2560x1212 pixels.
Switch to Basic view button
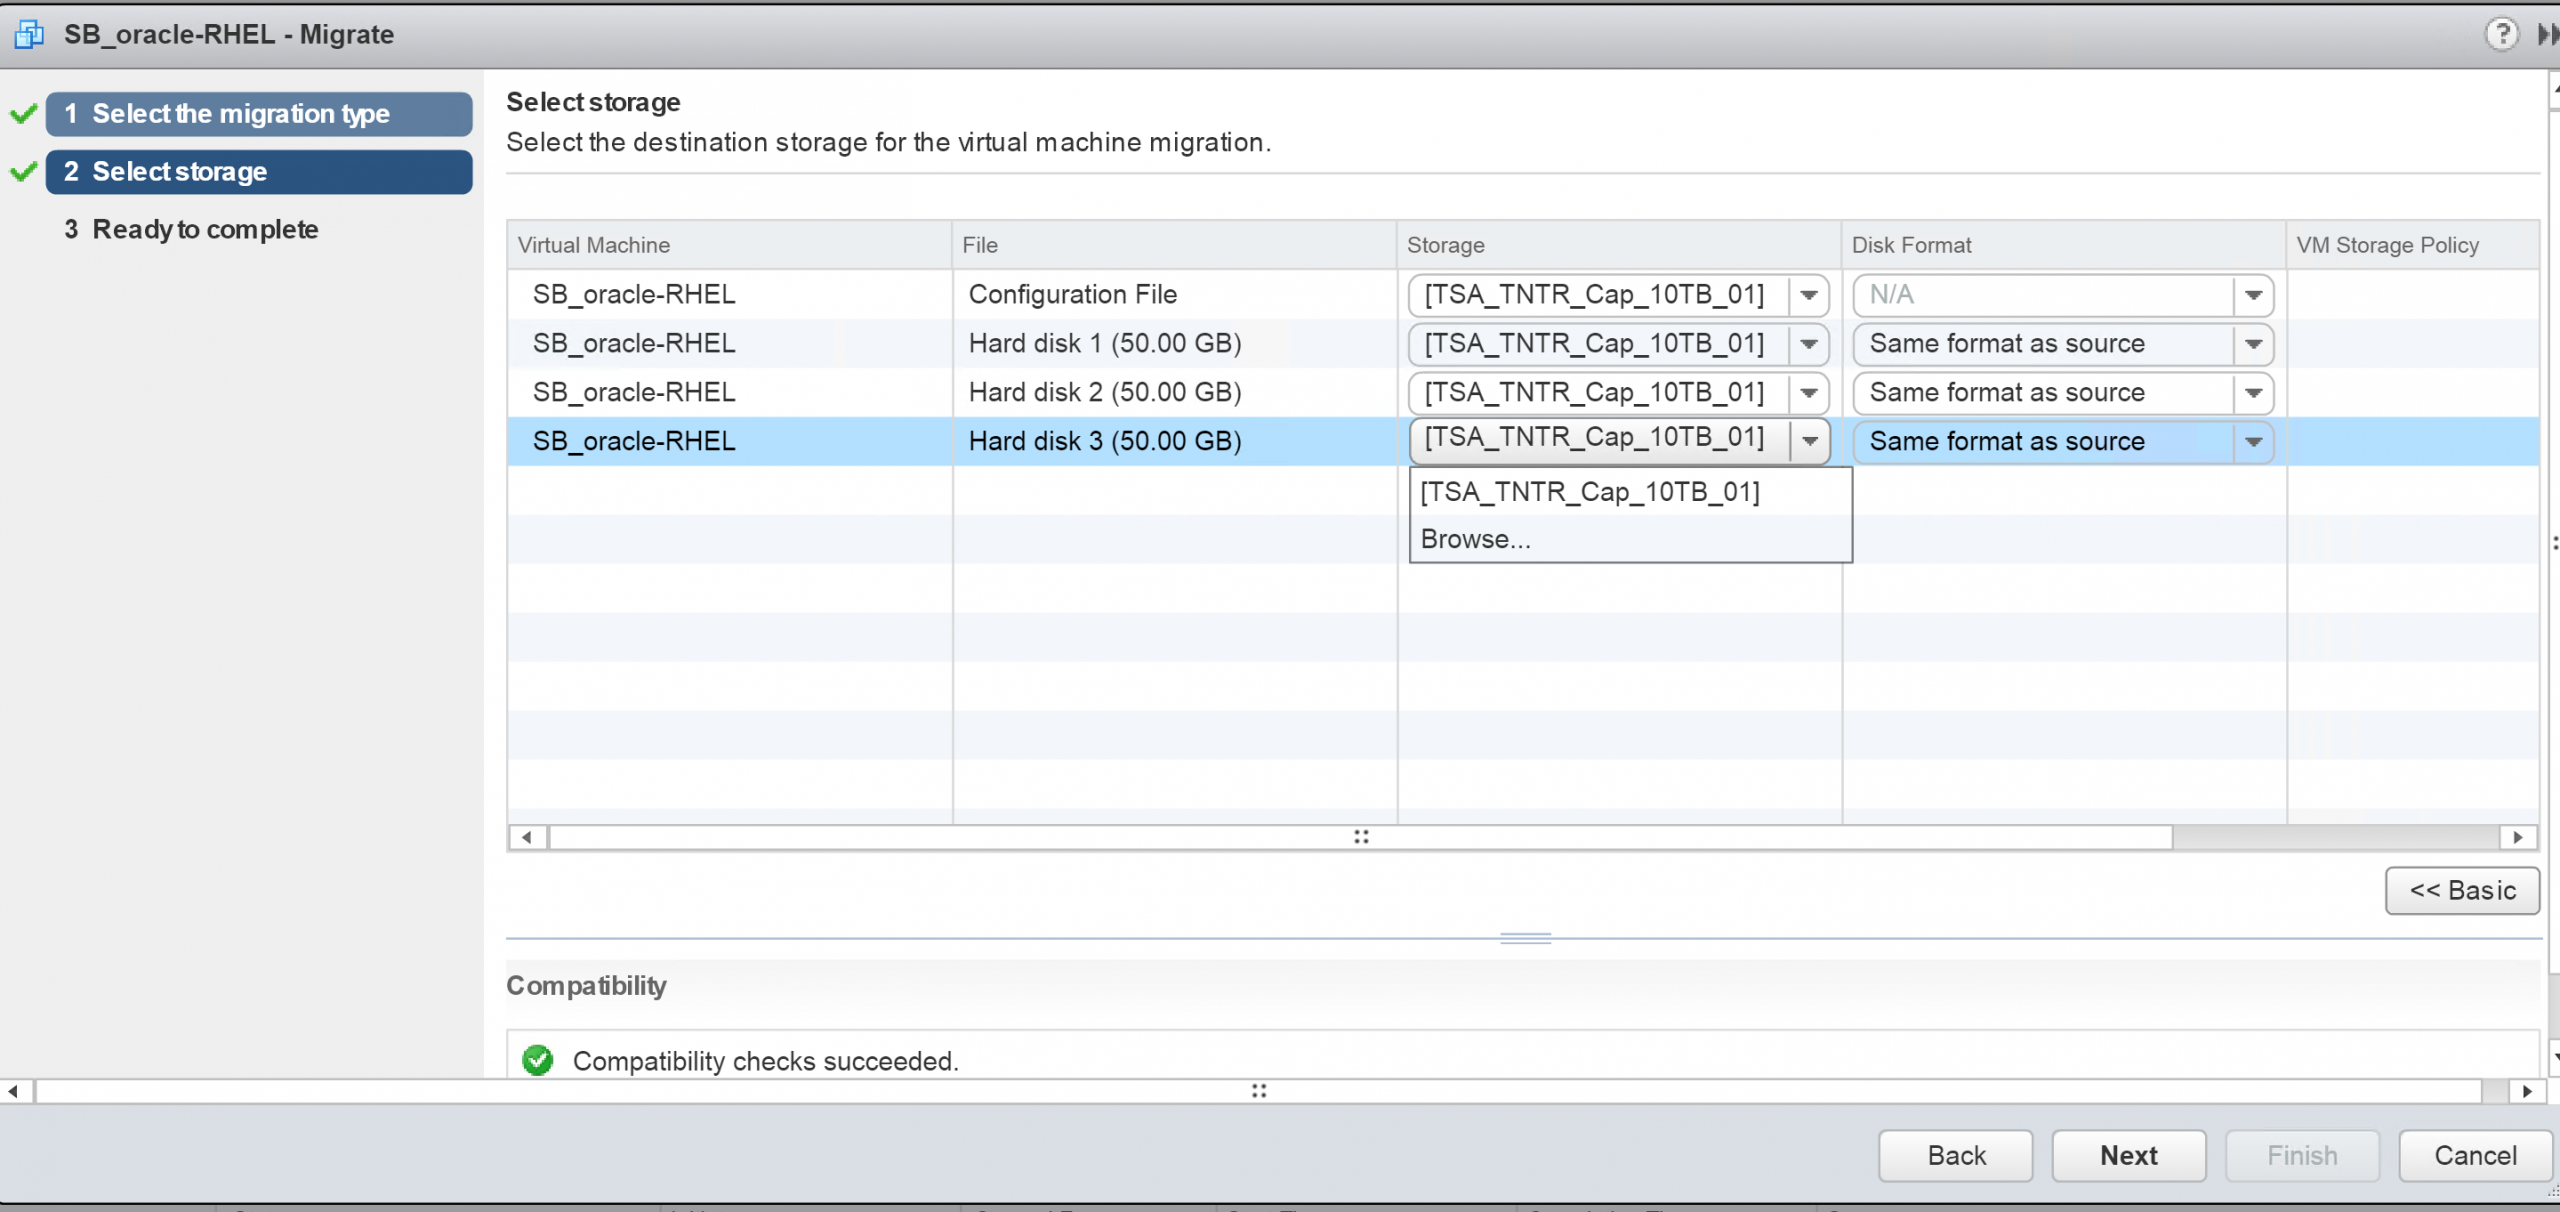(2461, 890)
